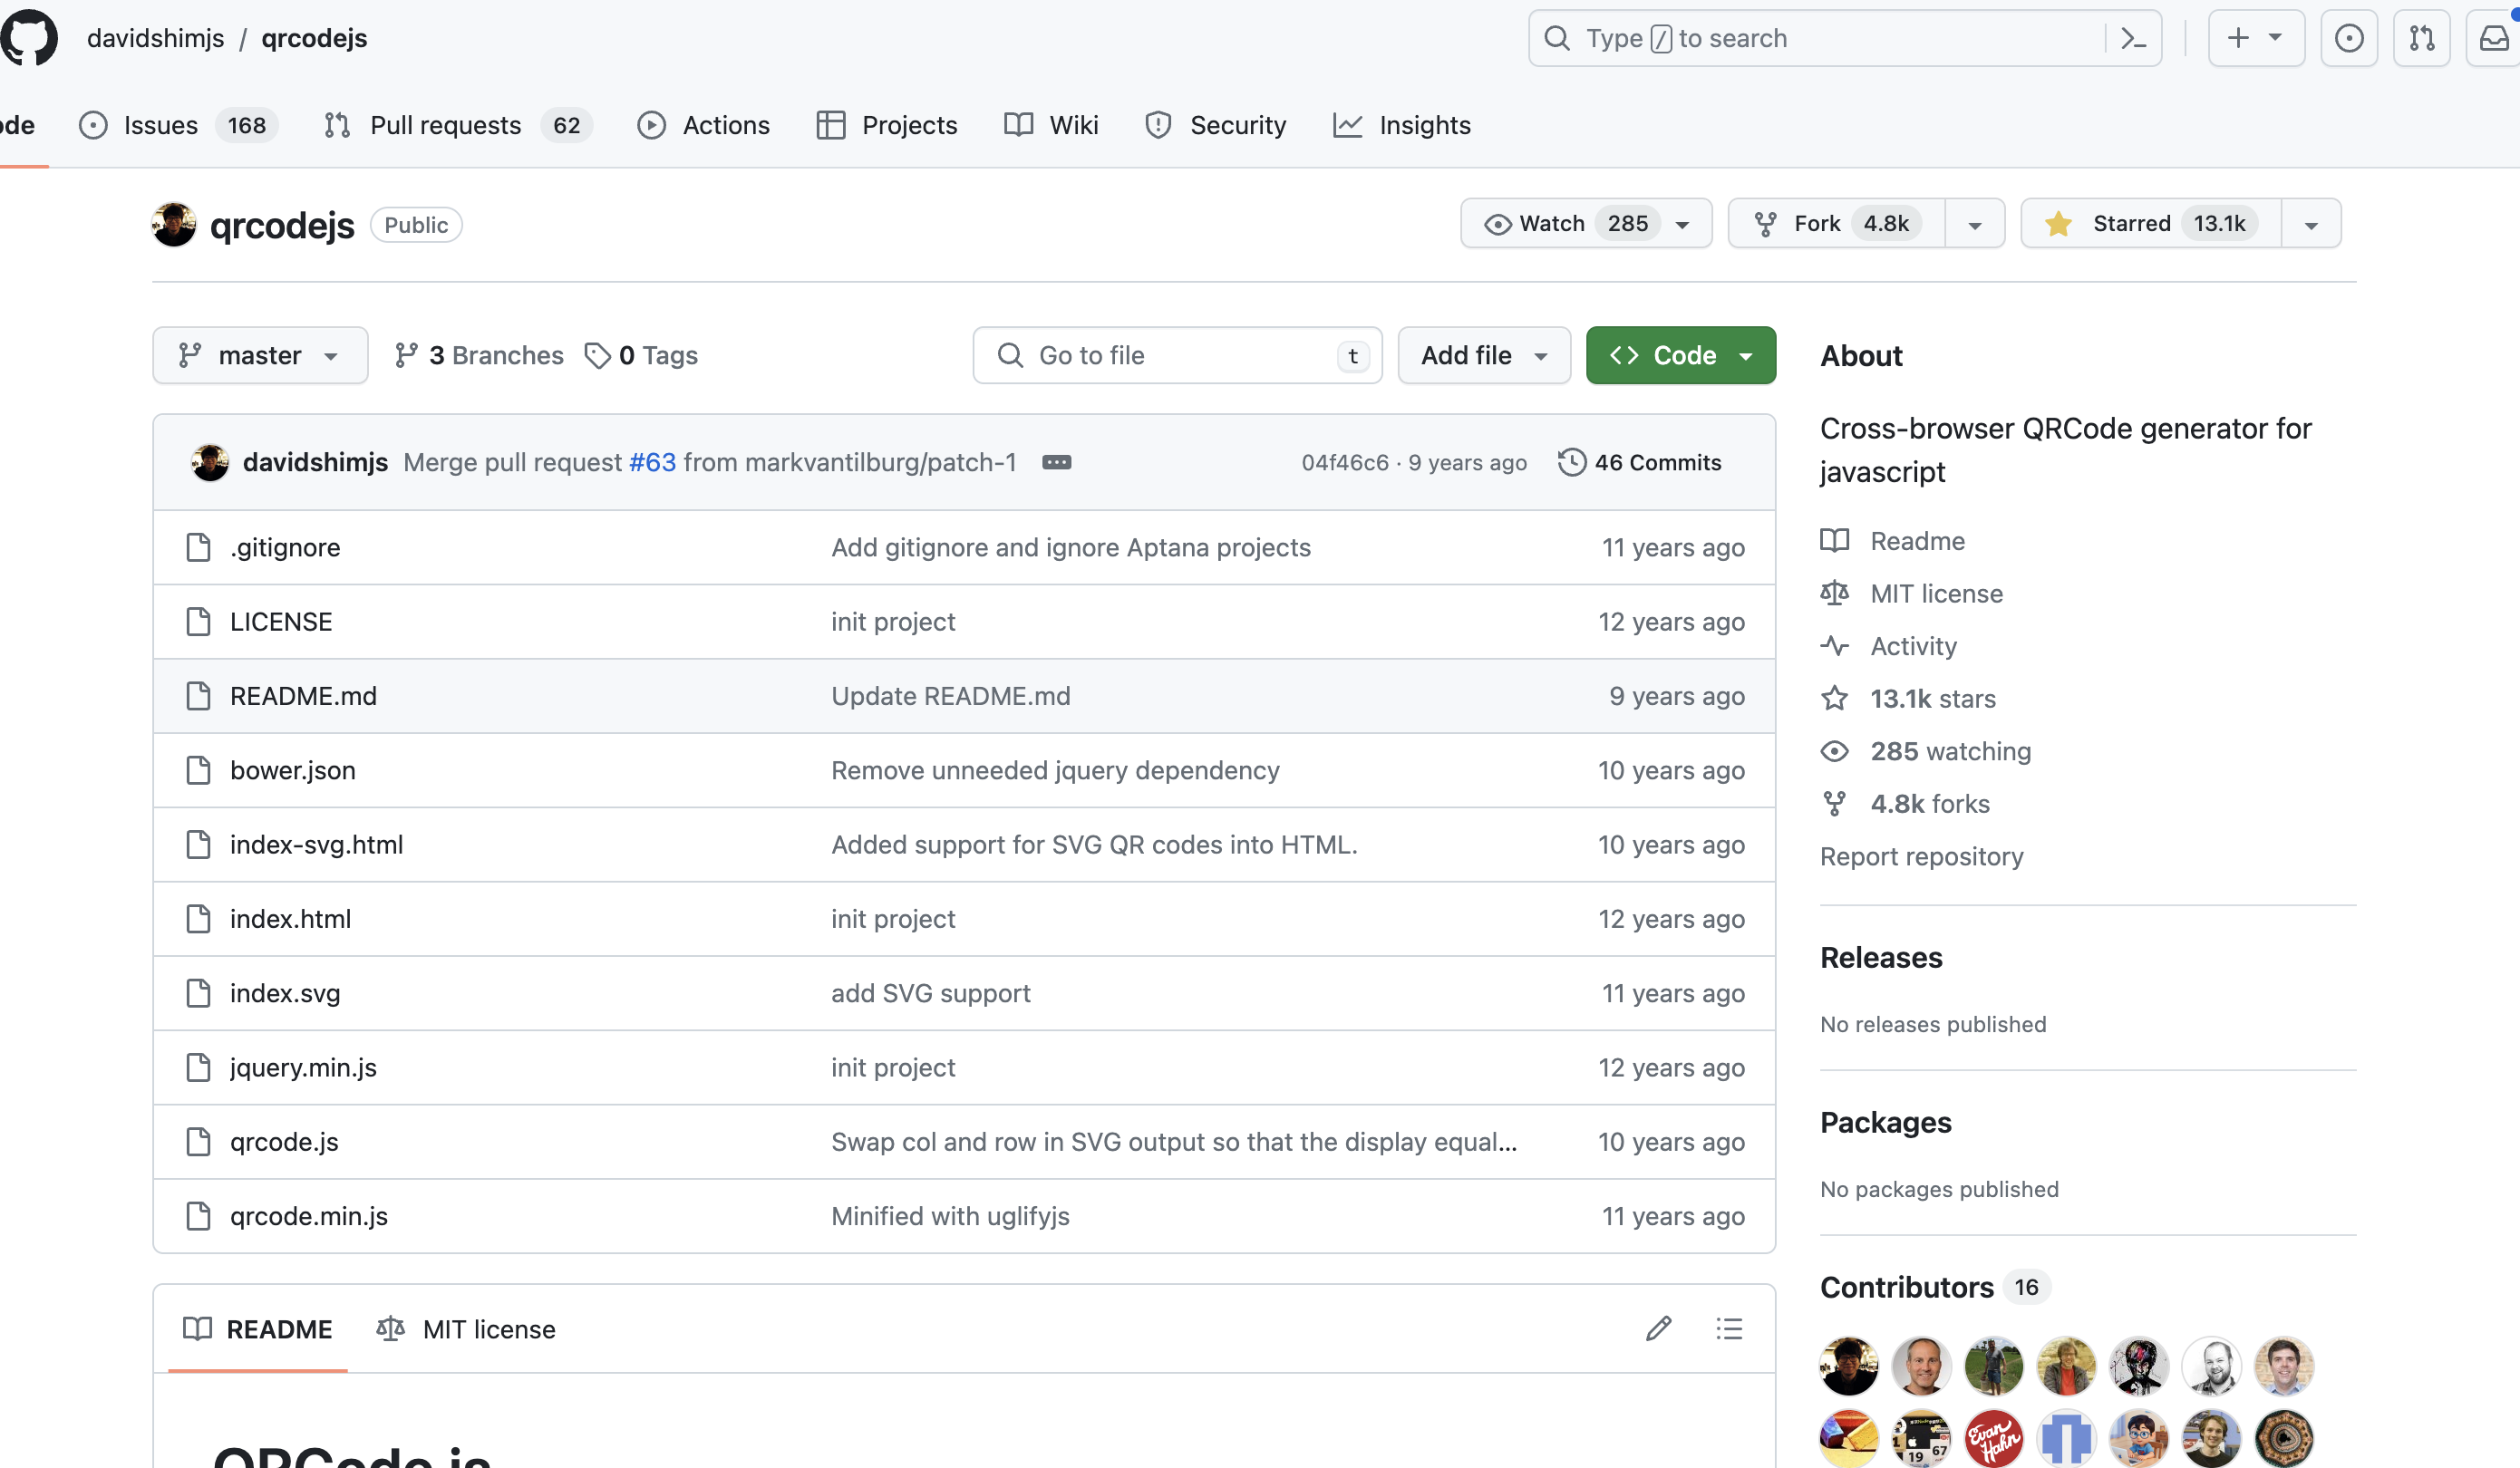The image size is (2520, 1468).
Task: Toggle the list-view icon in README toolbar
Action: 1730,1328
